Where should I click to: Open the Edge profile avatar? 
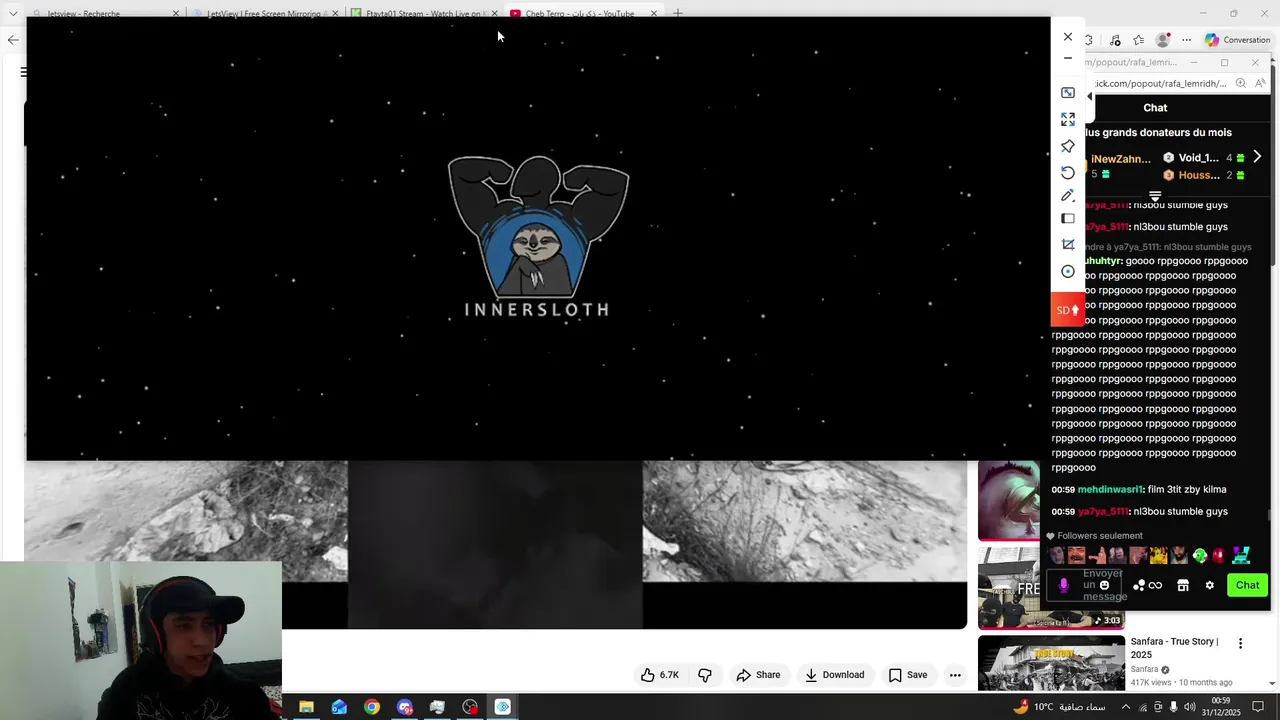pyautogui.click(x=1162, y=40)
